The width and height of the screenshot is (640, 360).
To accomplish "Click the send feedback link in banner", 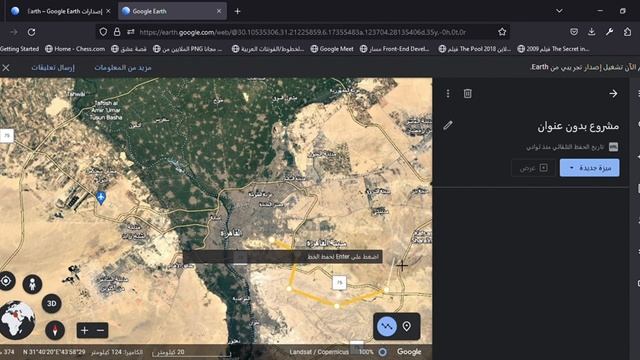I will (x=53, y=68).
